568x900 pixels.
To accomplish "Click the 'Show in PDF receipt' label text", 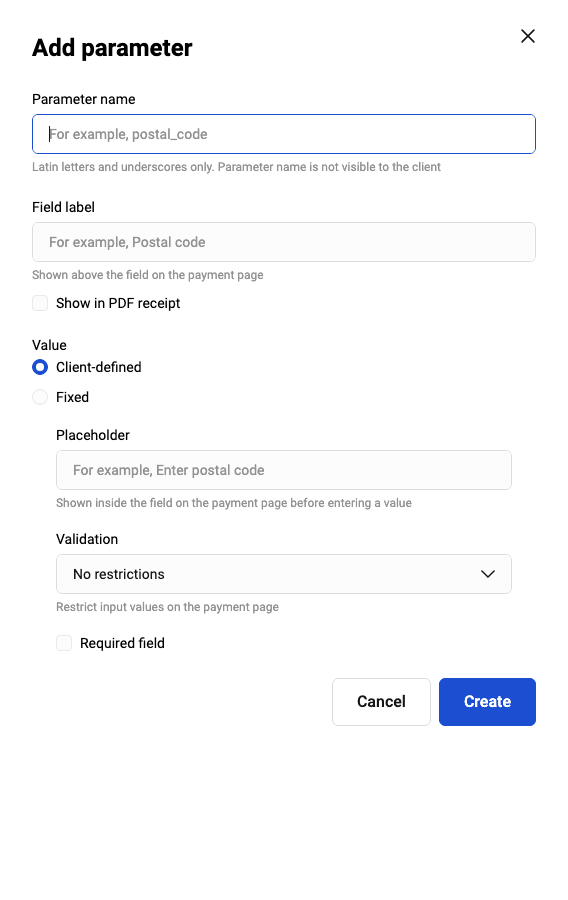I will coord(118,303).
